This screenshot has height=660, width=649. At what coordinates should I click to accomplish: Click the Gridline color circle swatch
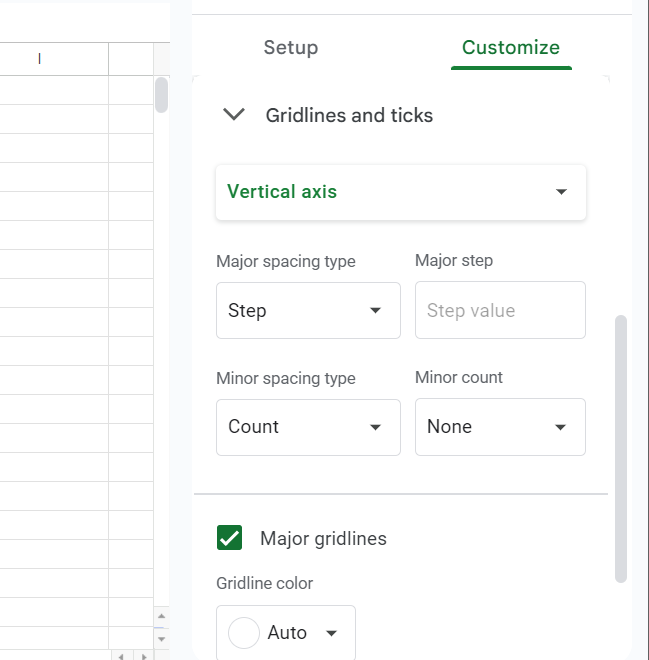[x=244, y=633]
